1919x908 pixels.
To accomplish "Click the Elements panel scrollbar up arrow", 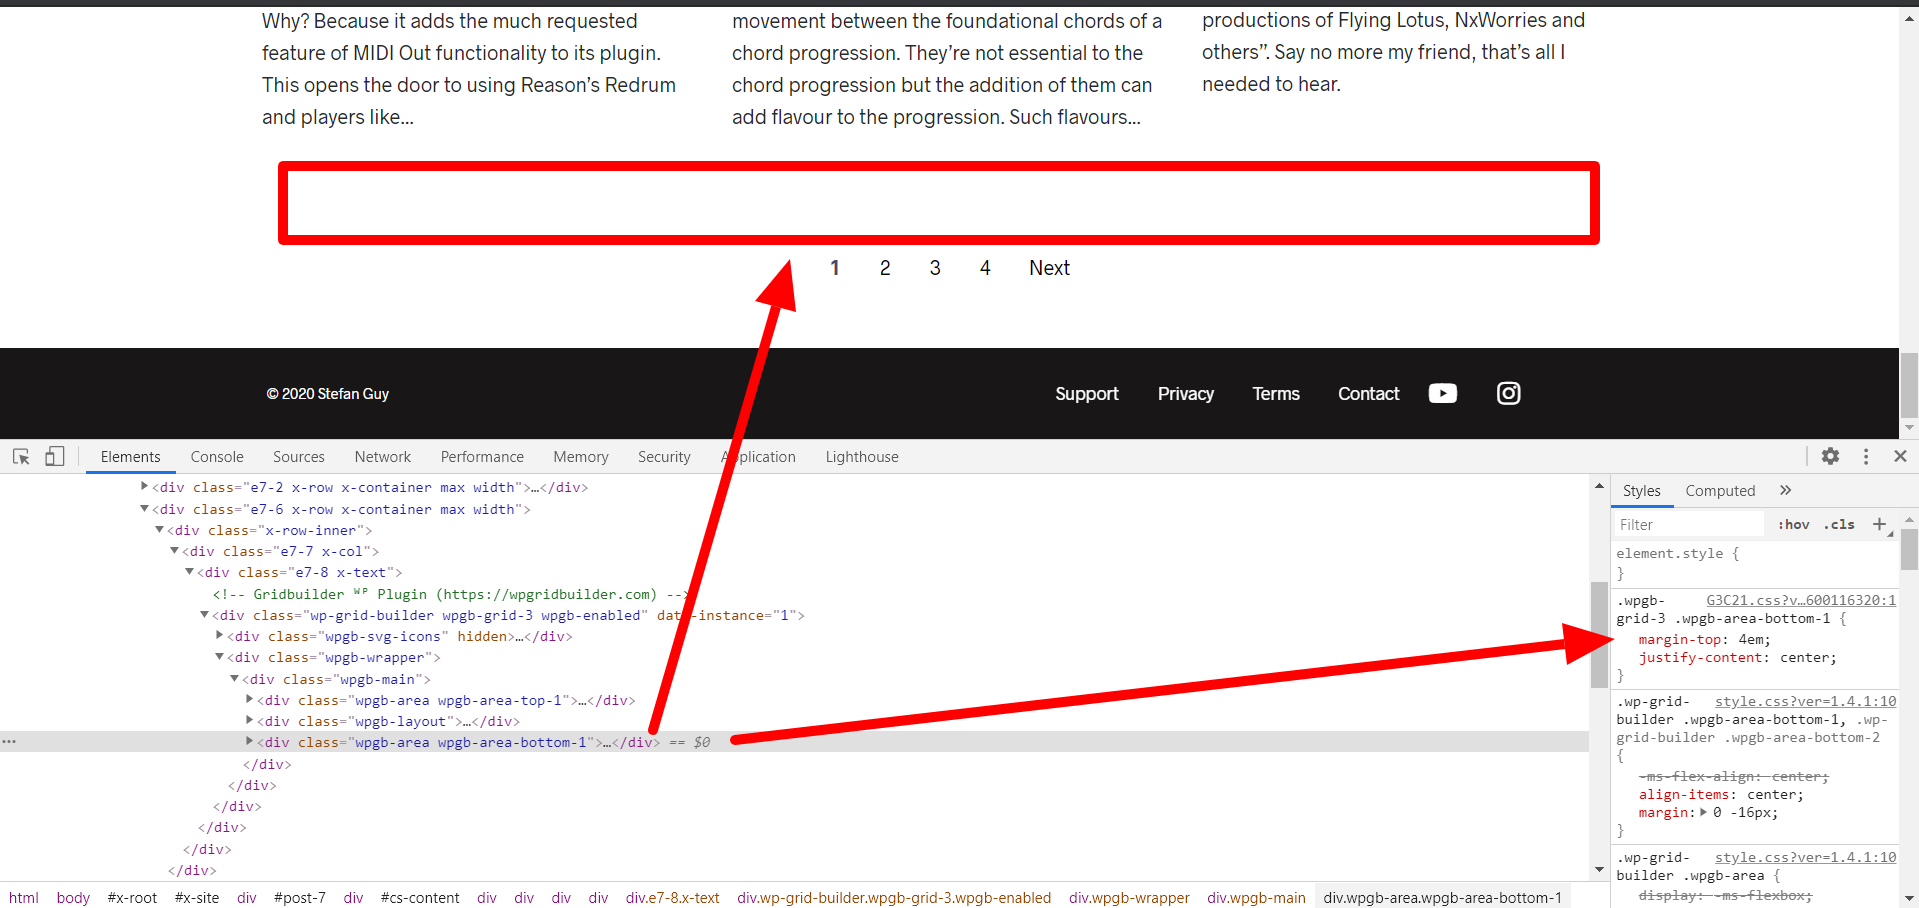I will pos(1599,486).
